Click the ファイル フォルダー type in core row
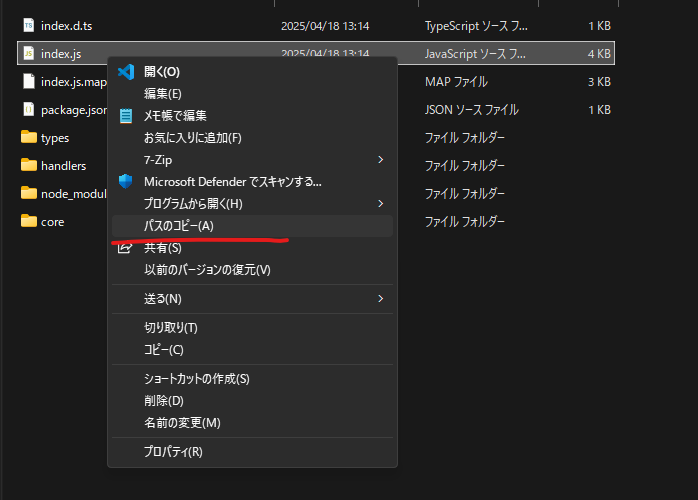 pyautogui.click(x=465, y=221)
